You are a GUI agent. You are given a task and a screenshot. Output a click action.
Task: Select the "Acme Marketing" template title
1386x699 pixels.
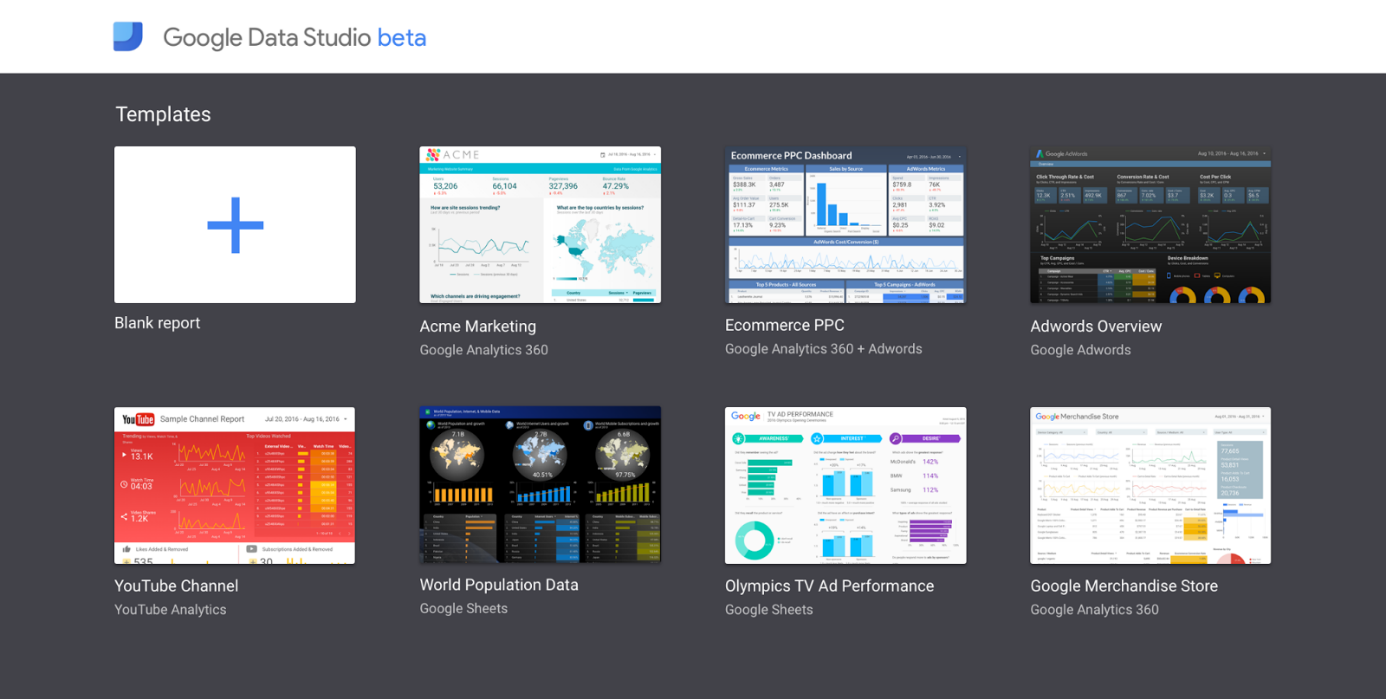tap(478, 326)
